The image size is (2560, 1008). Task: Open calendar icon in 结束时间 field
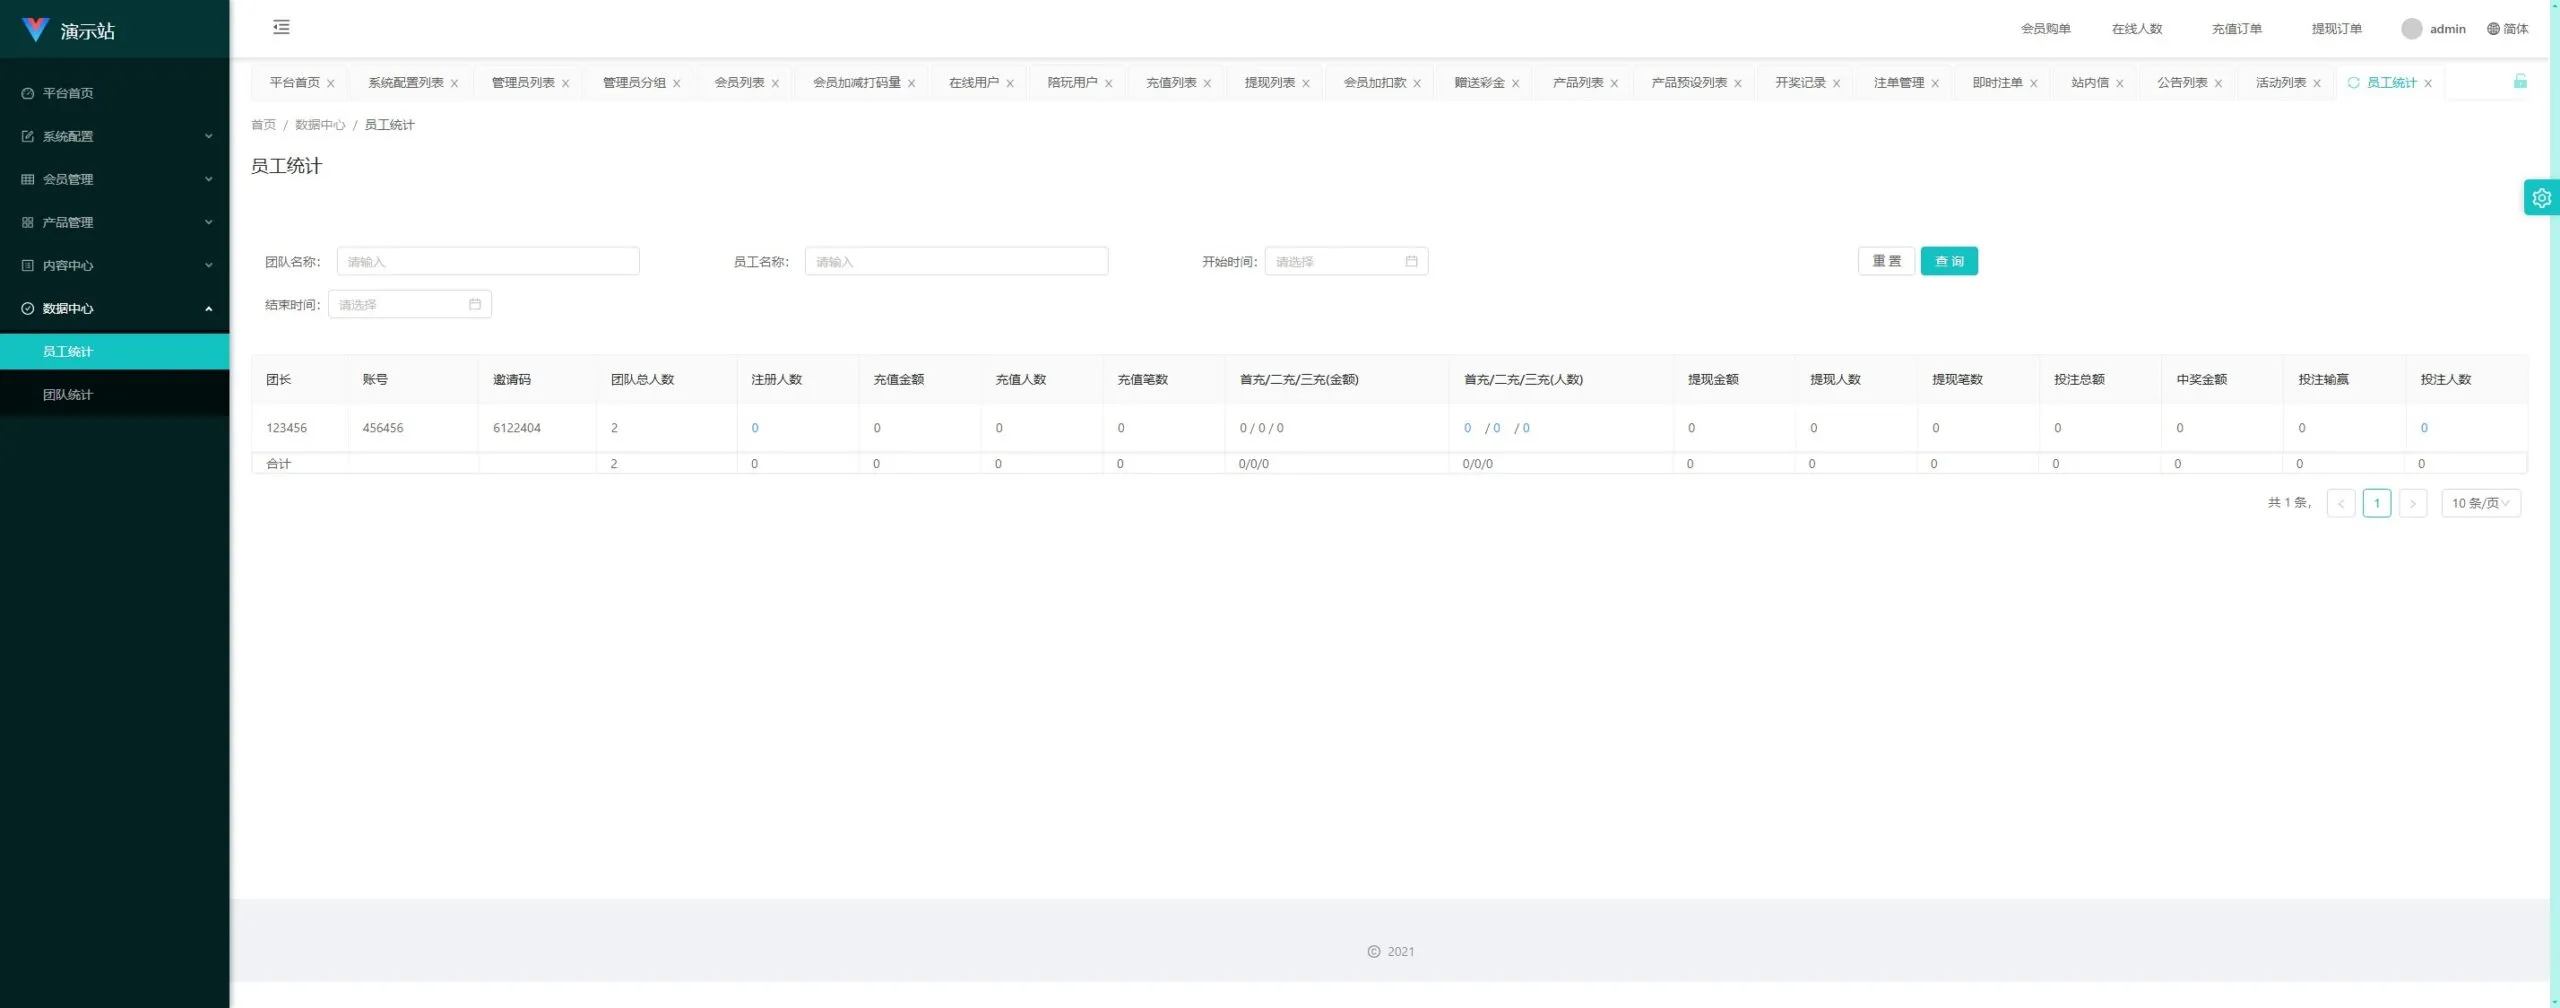[475, 304]
